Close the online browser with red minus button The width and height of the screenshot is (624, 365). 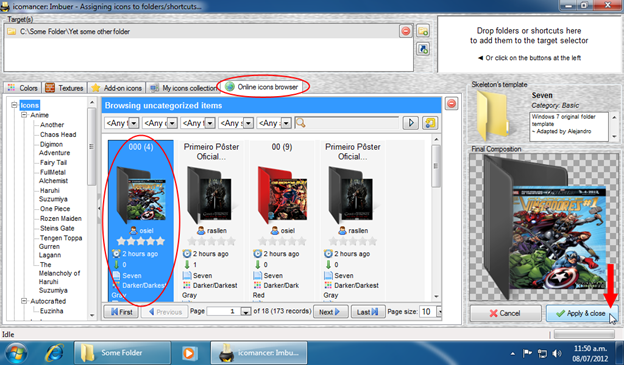click(x=451, y=103)
